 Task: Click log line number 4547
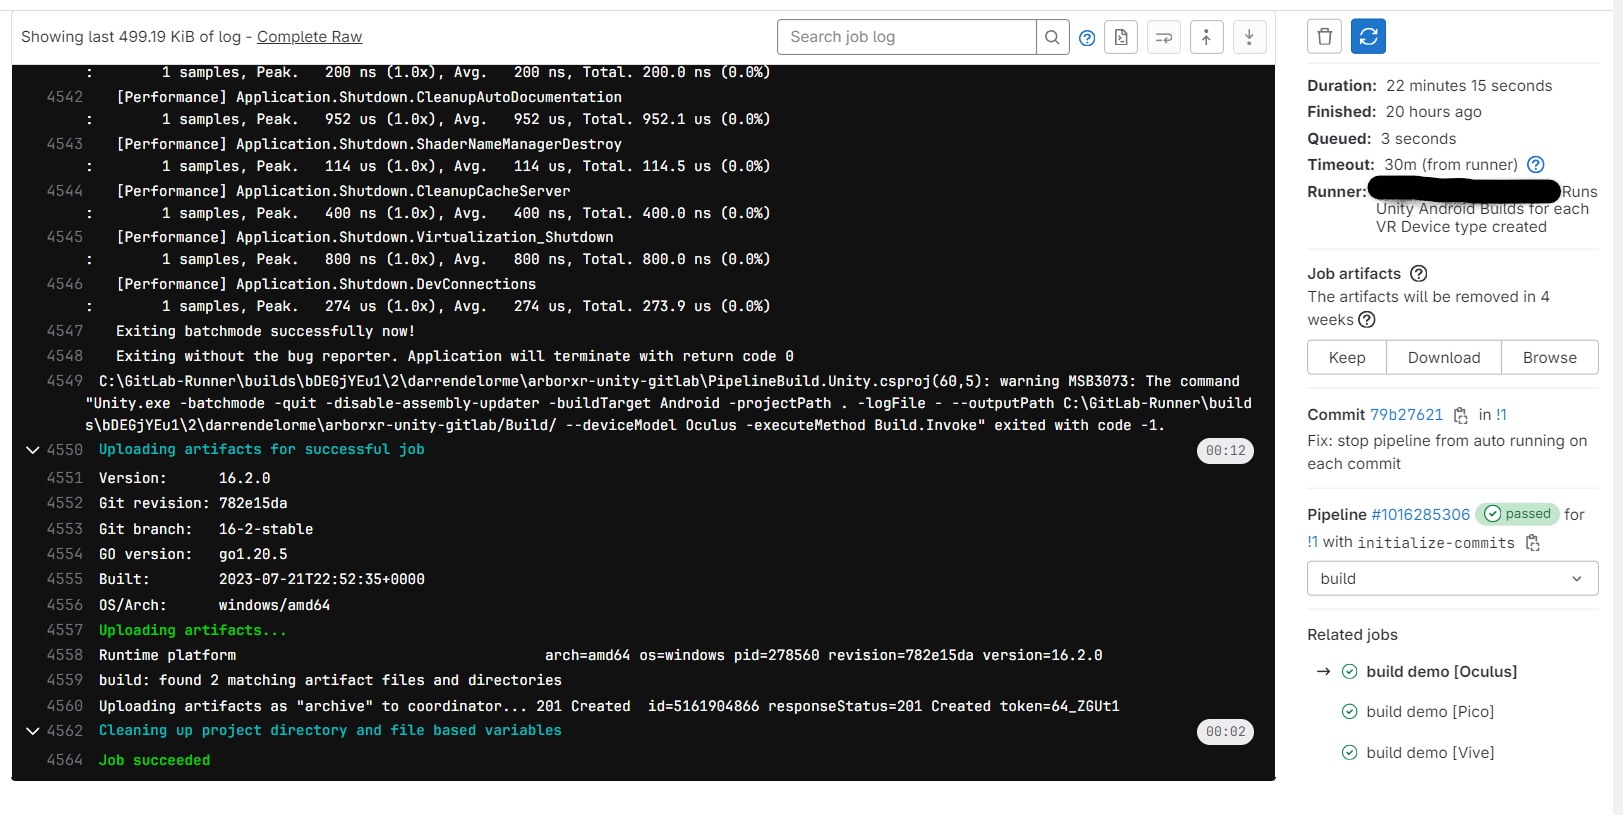[65, 331]
